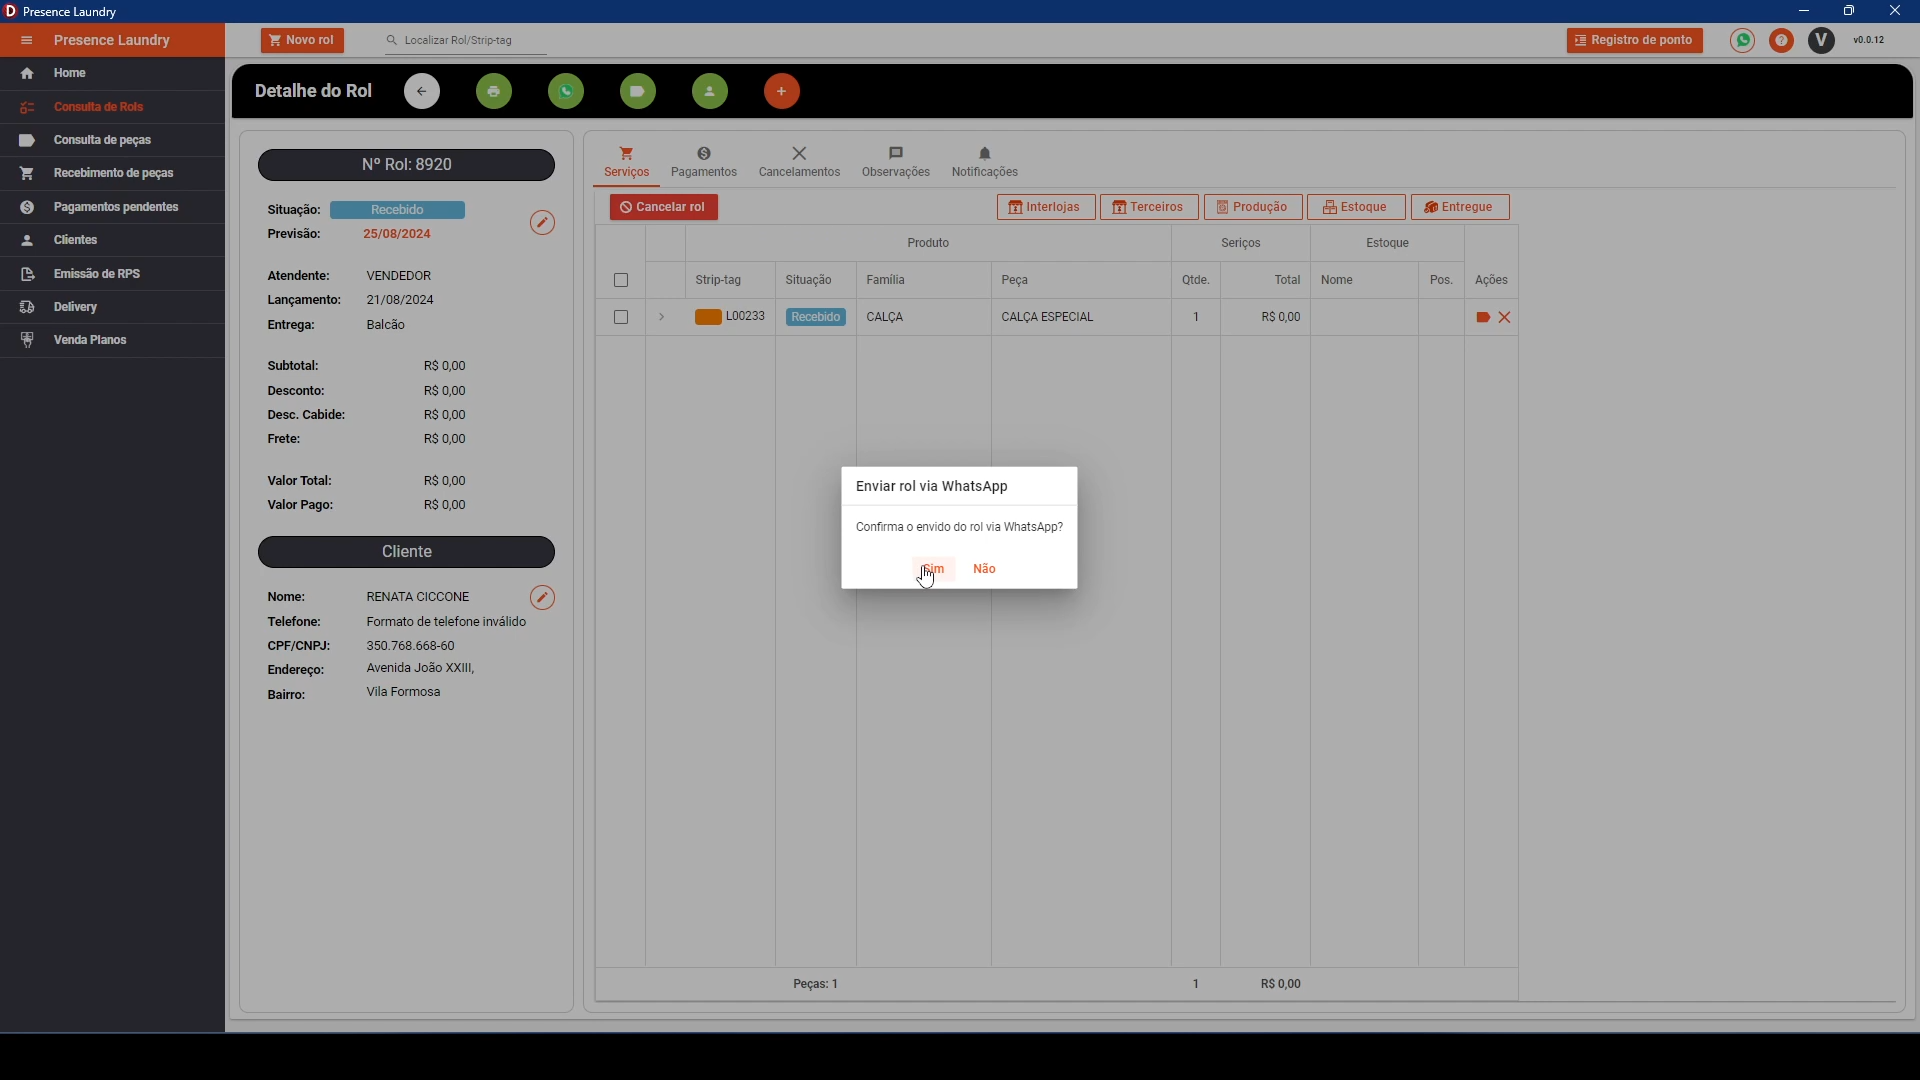The image size is (1920, 1080).
Task: Open Delivery in the sidebar
Action: [112, 307]
